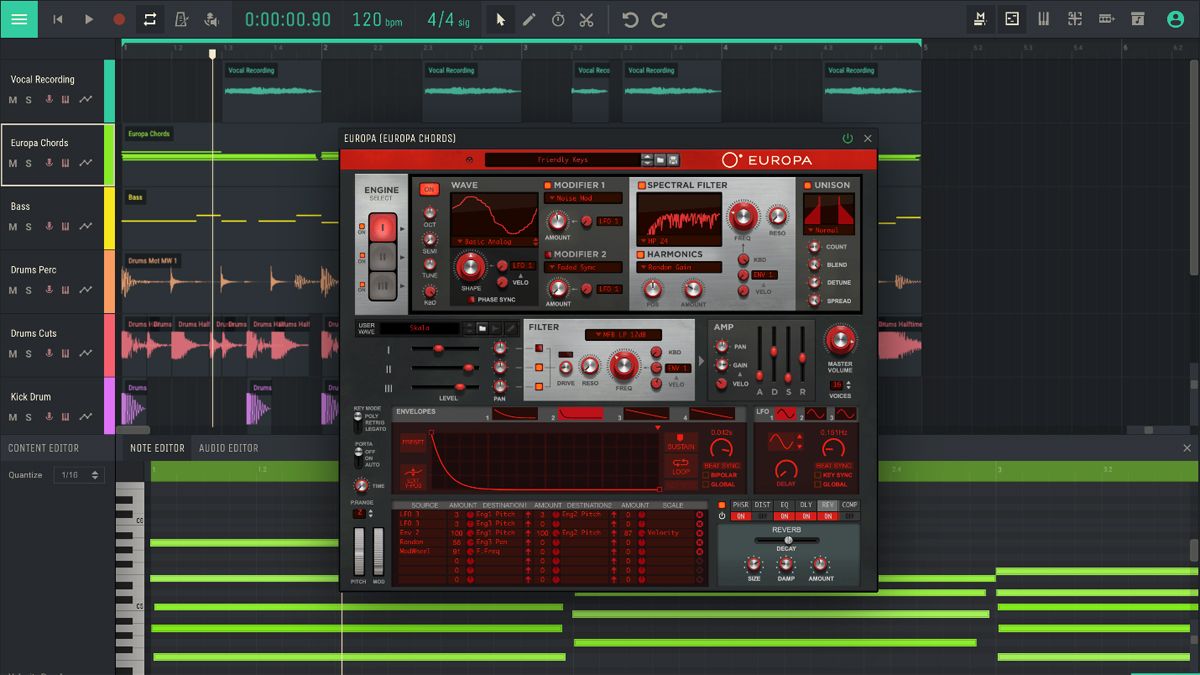
Task: Open the hamburger menu at top left
Action: [x=18, y=18]
